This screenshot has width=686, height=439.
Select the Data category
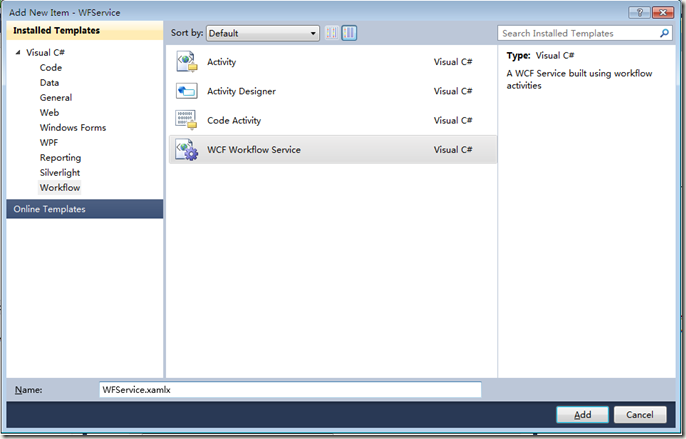point(49,82)
